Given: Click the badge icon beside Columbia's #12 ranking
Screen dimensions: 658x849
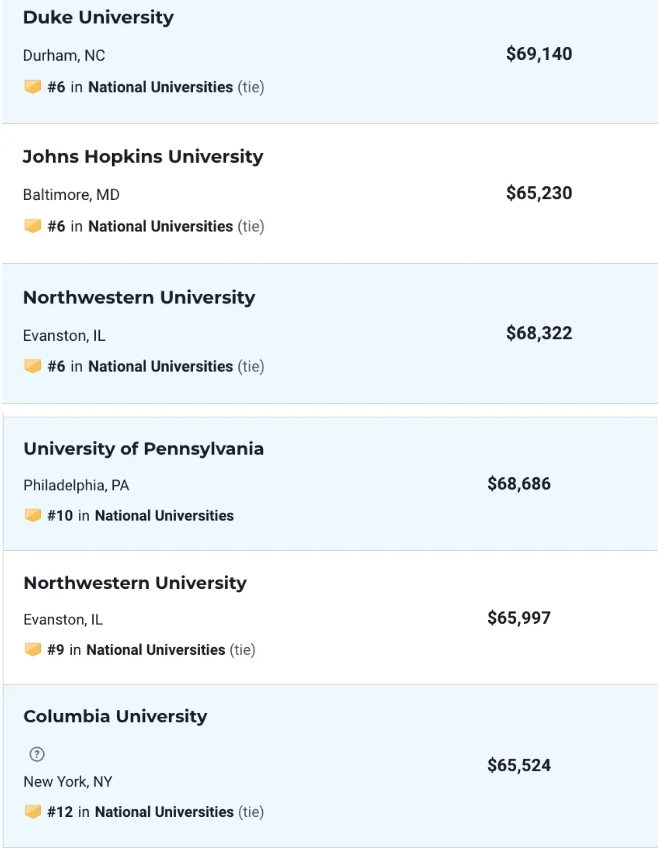Looking at the screenshot, I should coord(33,812).
